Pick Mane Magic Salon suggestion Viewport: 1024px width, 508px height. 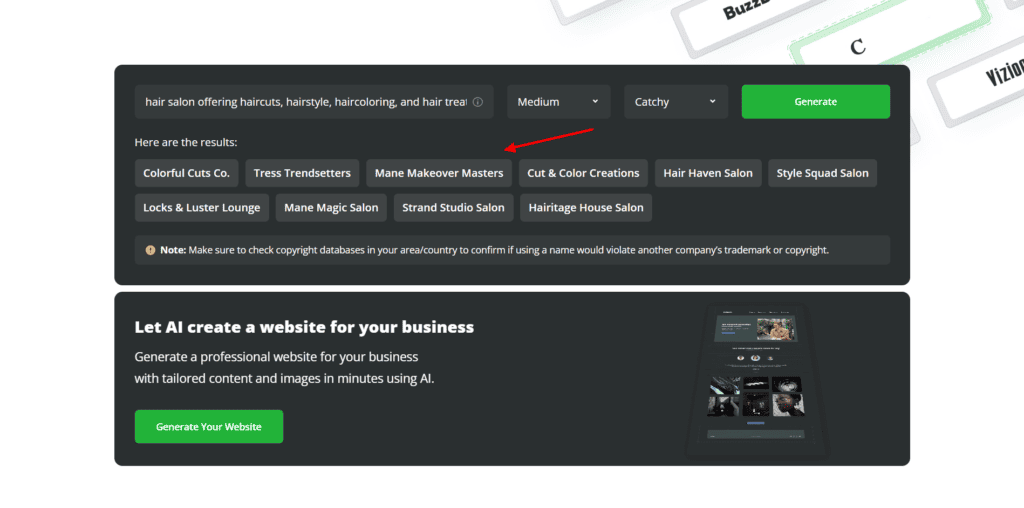pyautogui.click(x=331, y=208)
